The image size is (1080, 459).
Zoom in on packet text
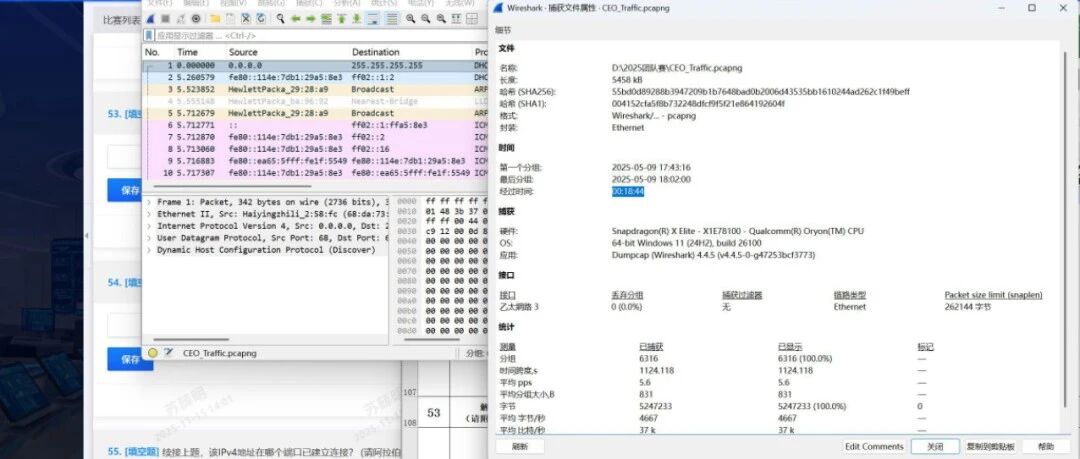point(411,19)
